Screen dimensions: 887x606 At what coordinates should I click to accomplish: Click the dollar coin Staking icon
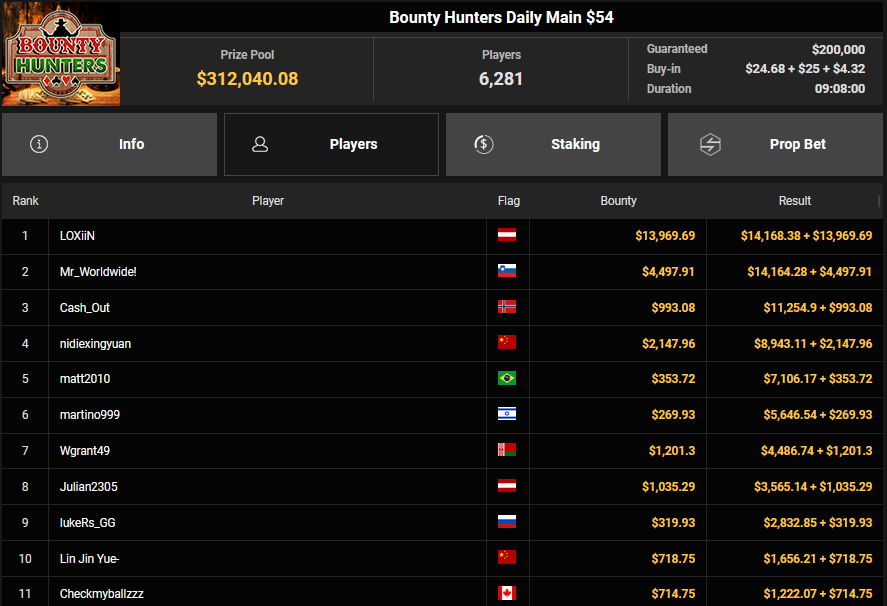point(483,144)
